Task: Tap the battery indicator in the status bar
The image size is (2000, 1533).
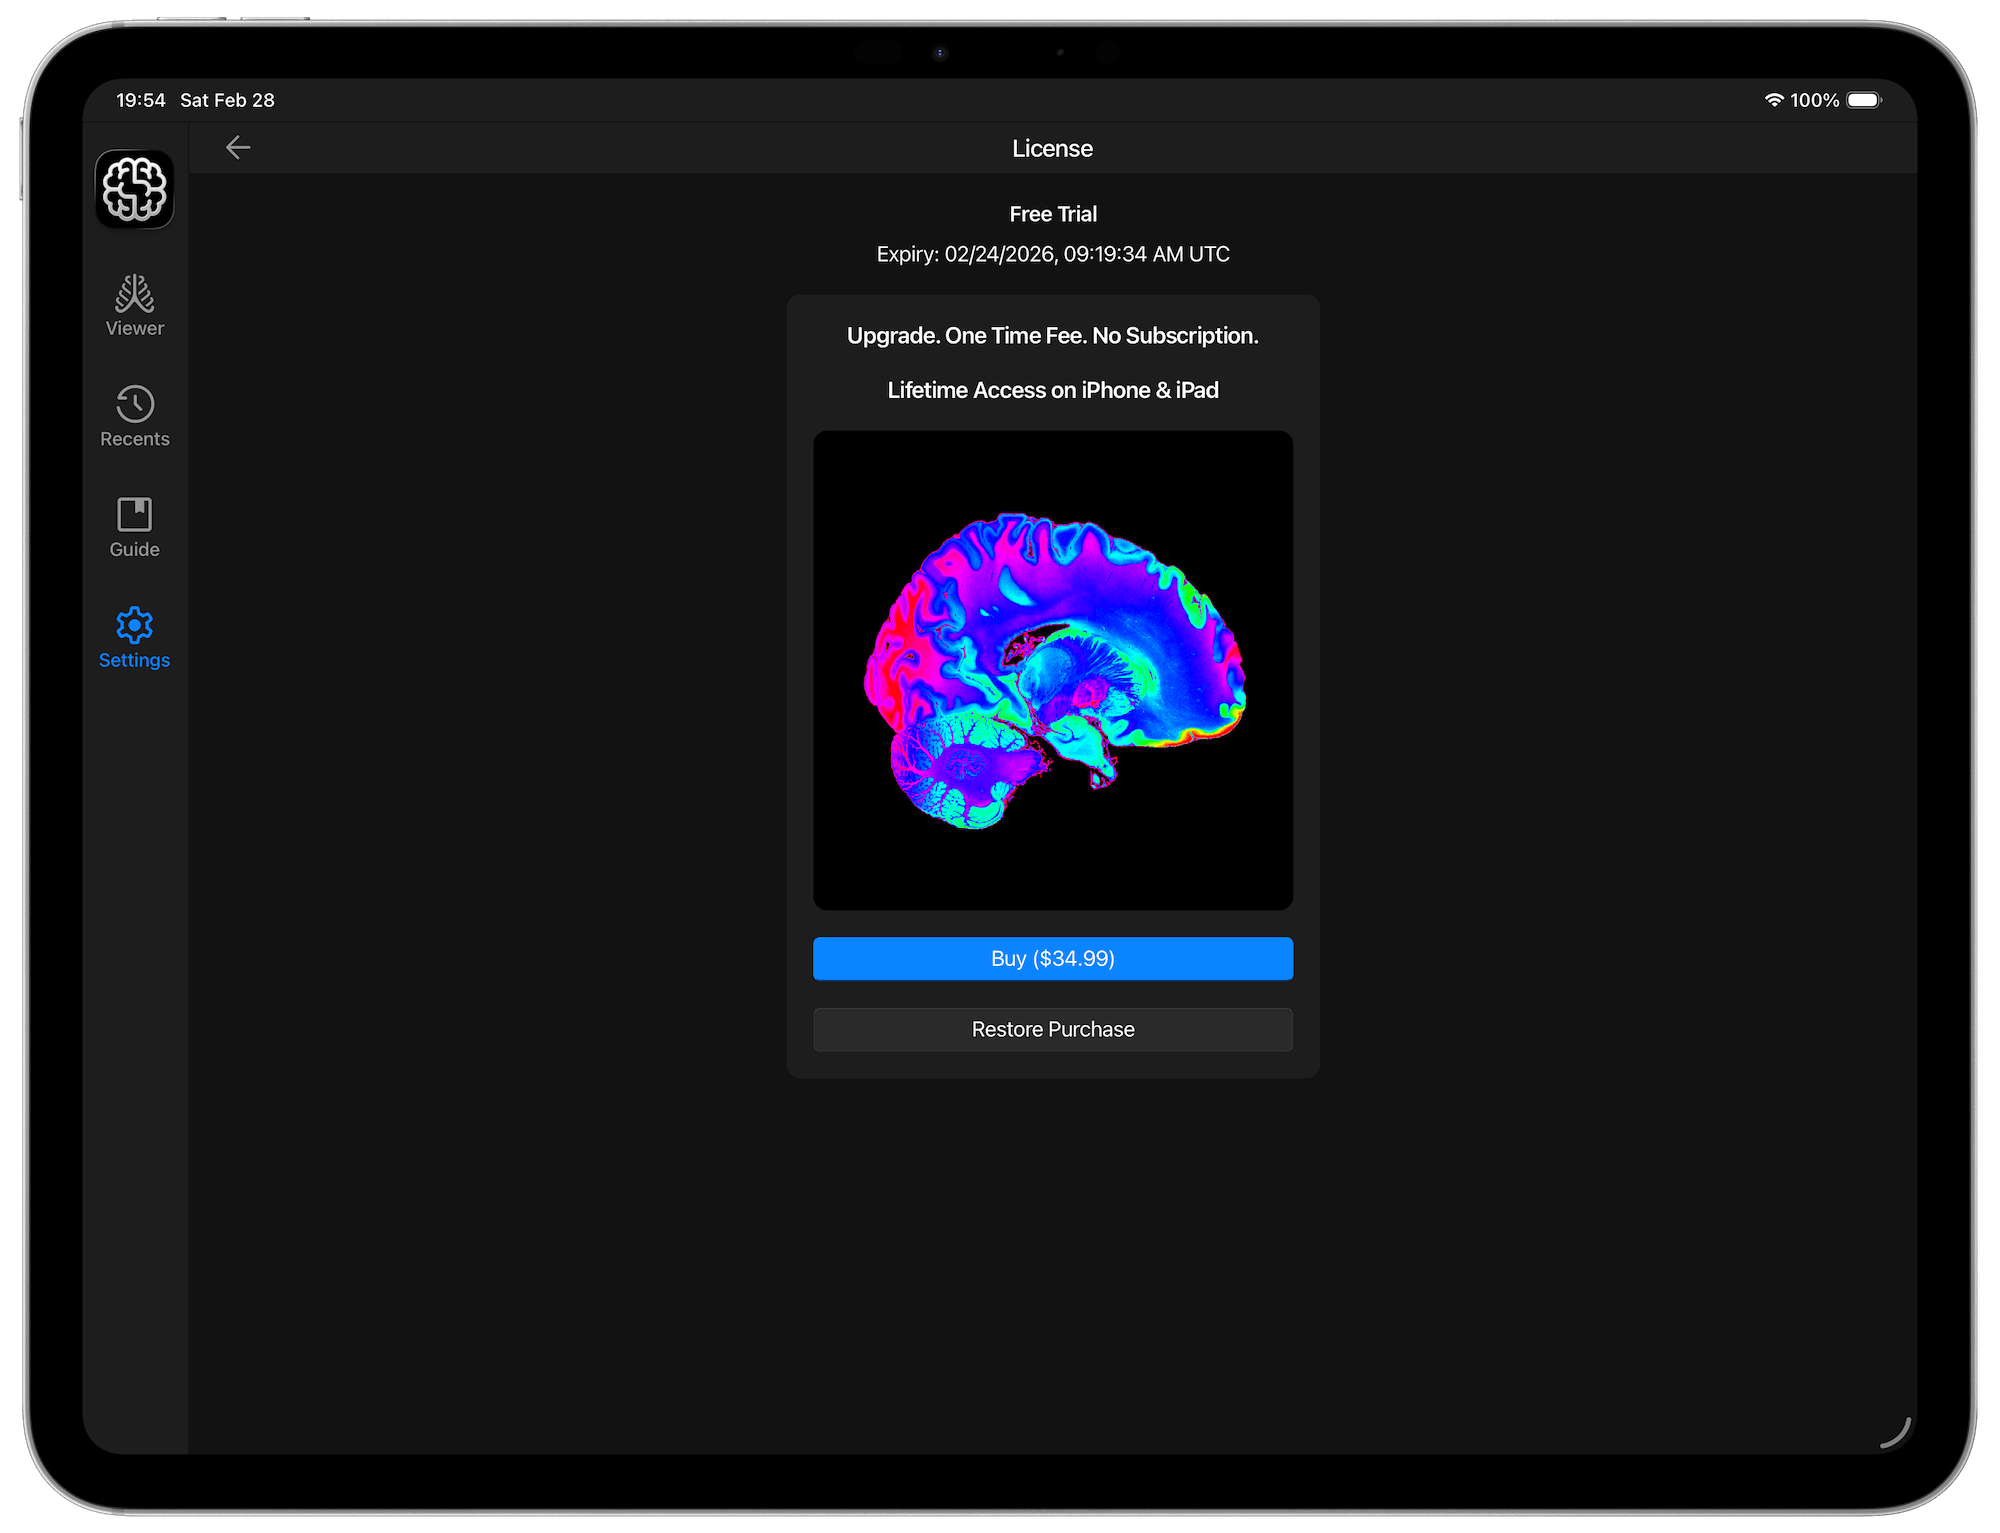Action: tap(1863, 100)
